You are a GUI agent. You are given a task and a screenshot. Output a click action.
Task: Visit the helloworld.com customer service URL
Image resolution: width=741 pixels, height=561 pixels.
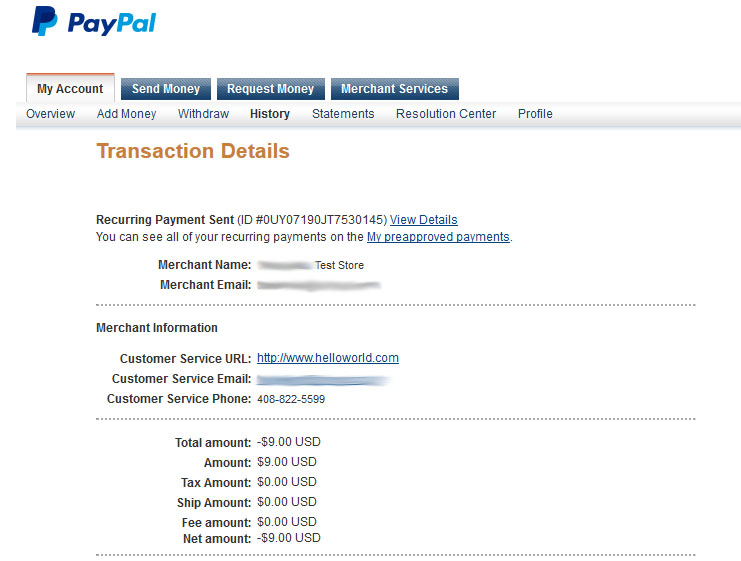click(x=328, y=358)
